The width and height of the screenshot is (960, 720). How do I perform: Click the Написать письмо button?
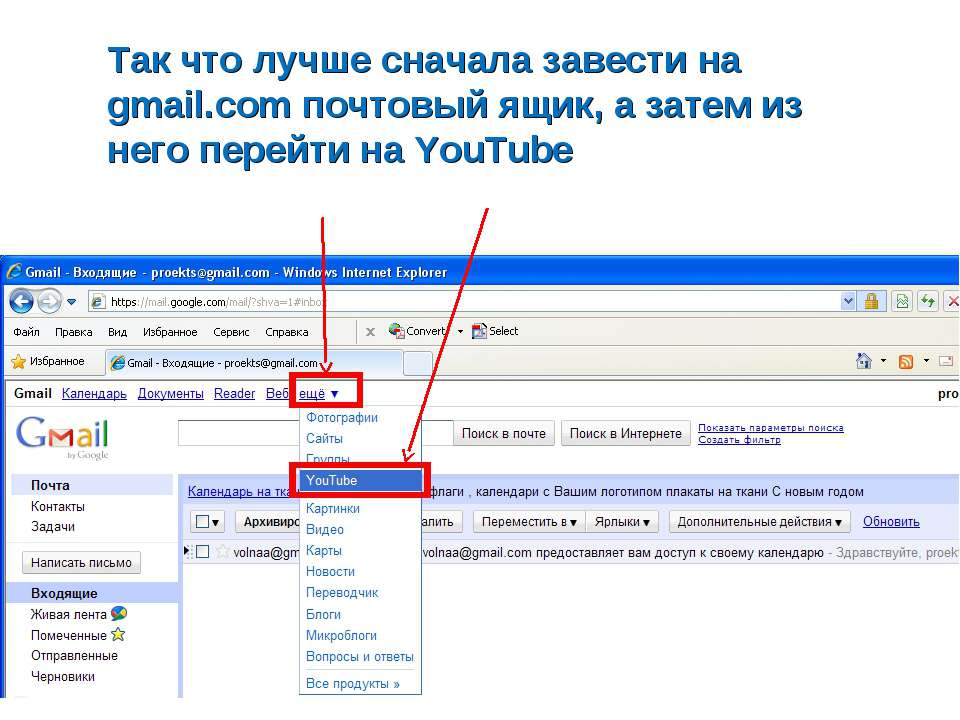81,563
